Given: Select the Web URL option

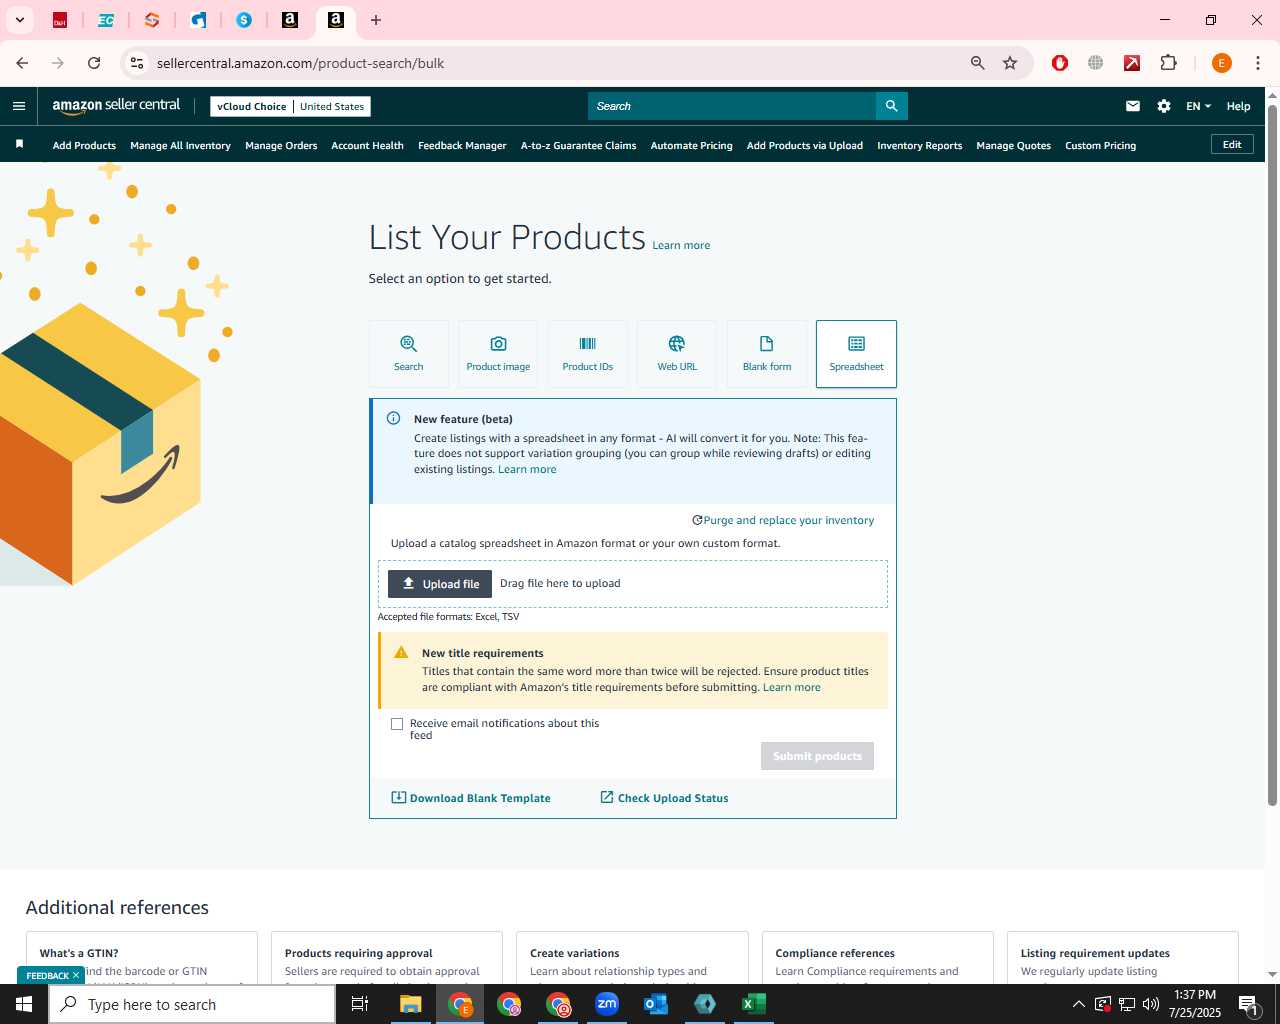Looking at the screenshot, I should pos(677,354).
